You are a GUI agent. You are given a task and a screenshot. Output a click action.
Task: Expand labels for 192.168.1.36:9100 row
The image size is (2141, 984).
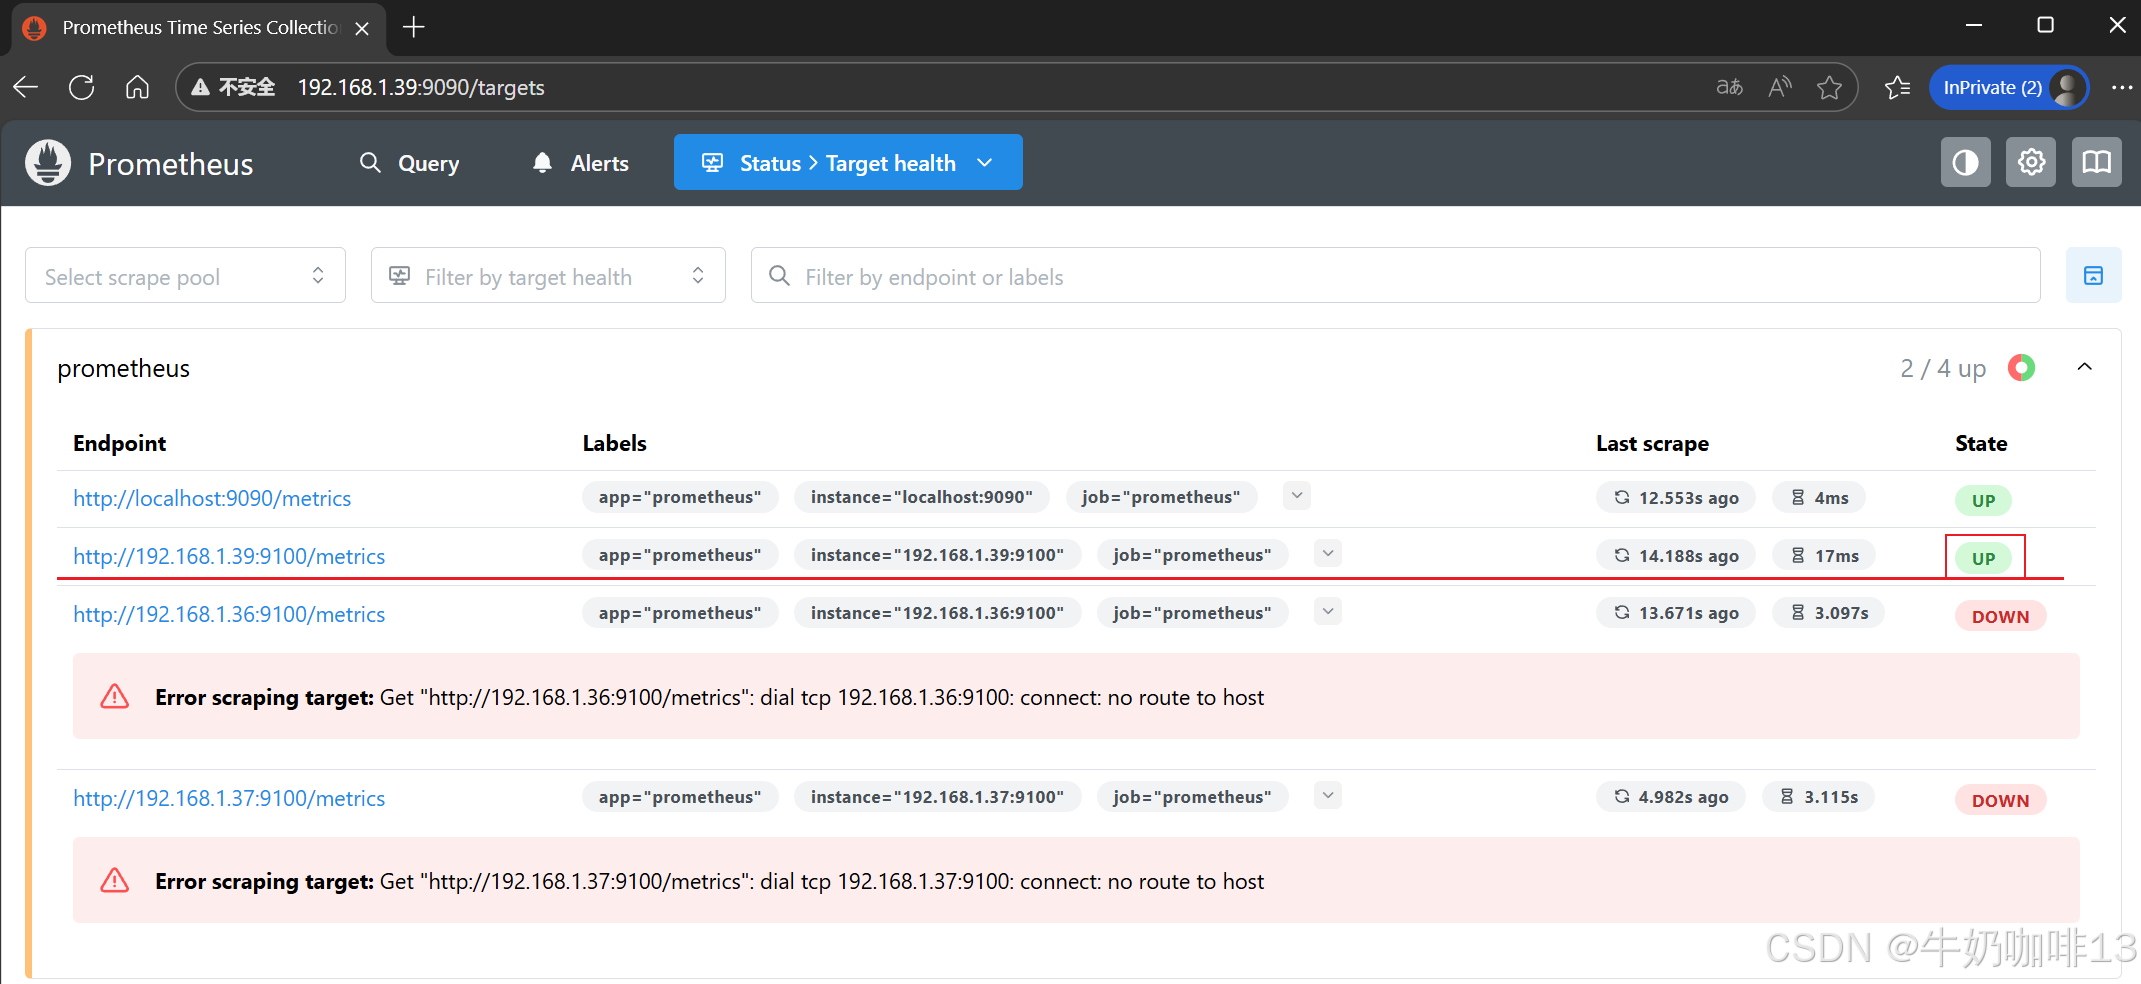[1327, 612]
